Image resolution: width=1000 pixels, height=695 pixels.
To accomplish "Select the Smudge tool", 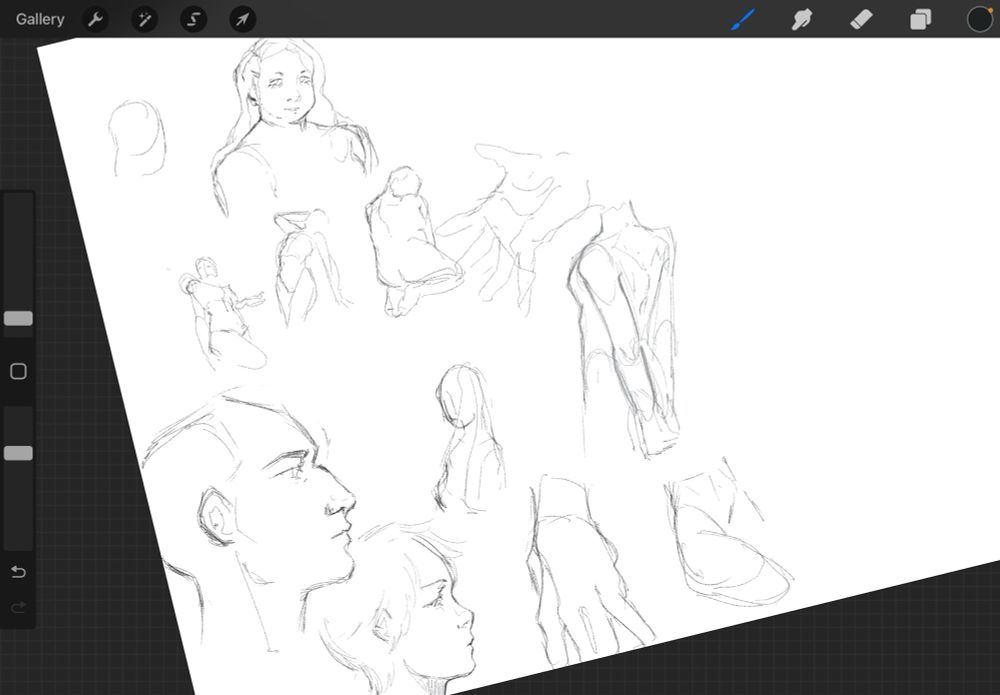I will coord(802,19).
